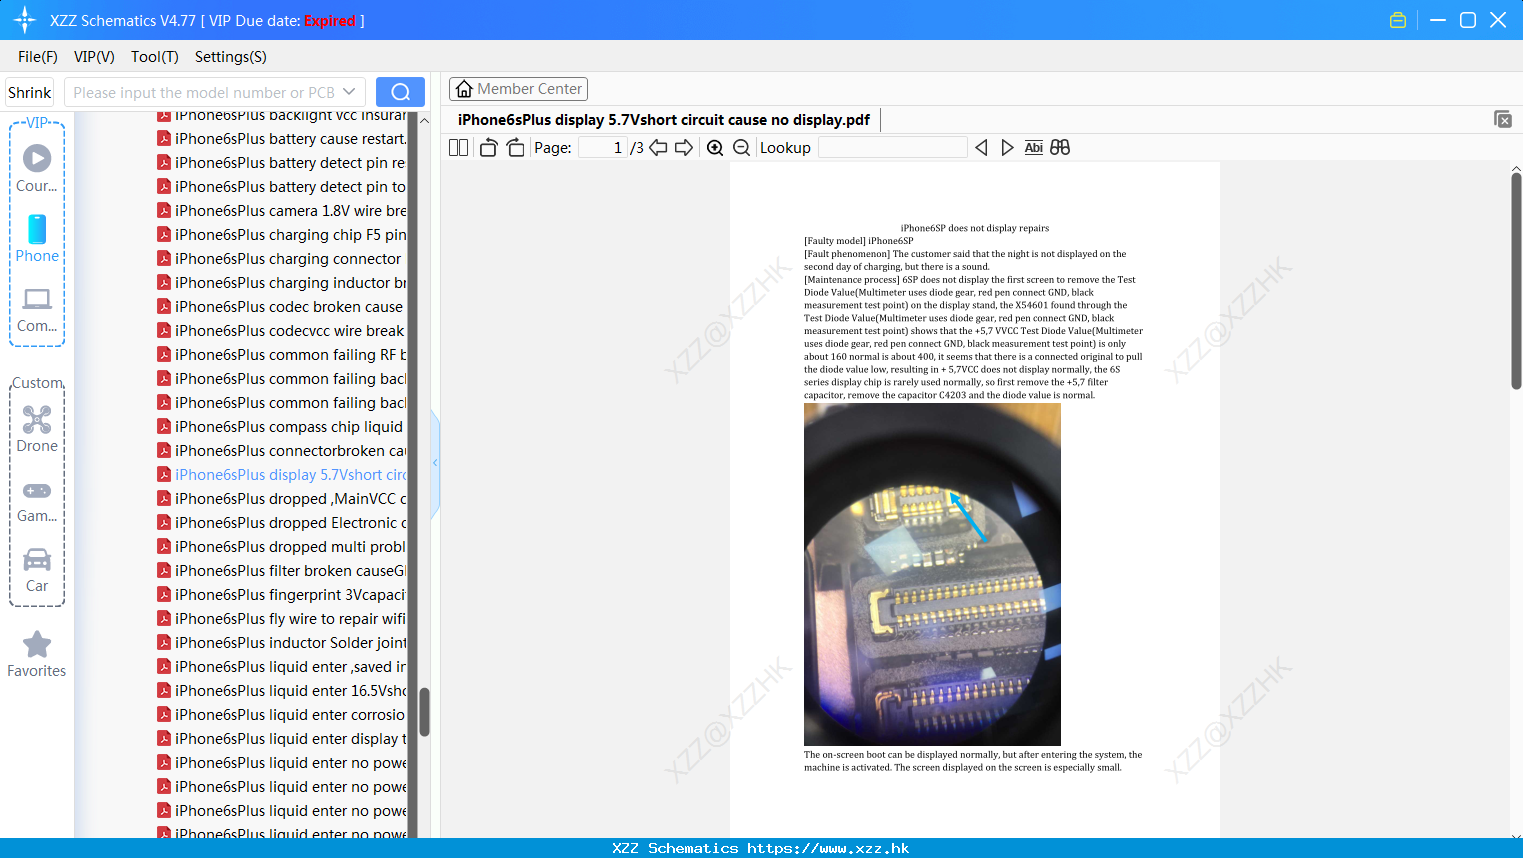
Task: Open iPhone6sPlus charging connector file
Action: point(280,259)
